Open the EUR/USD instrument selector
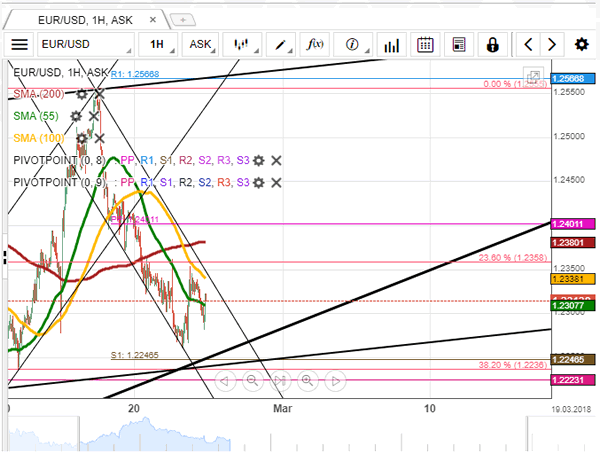The height and width of the screenshot is (454, 600). [x=86, y=44]
